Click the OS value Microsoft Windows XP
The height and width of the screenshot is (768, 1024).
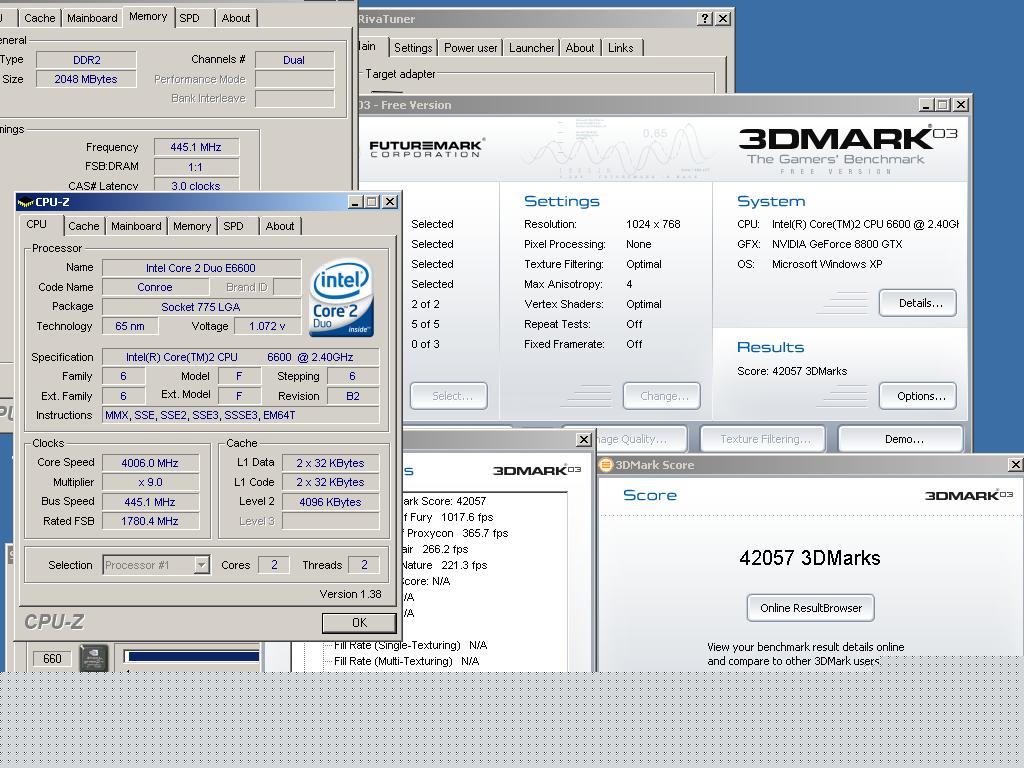tap(827, 264)
